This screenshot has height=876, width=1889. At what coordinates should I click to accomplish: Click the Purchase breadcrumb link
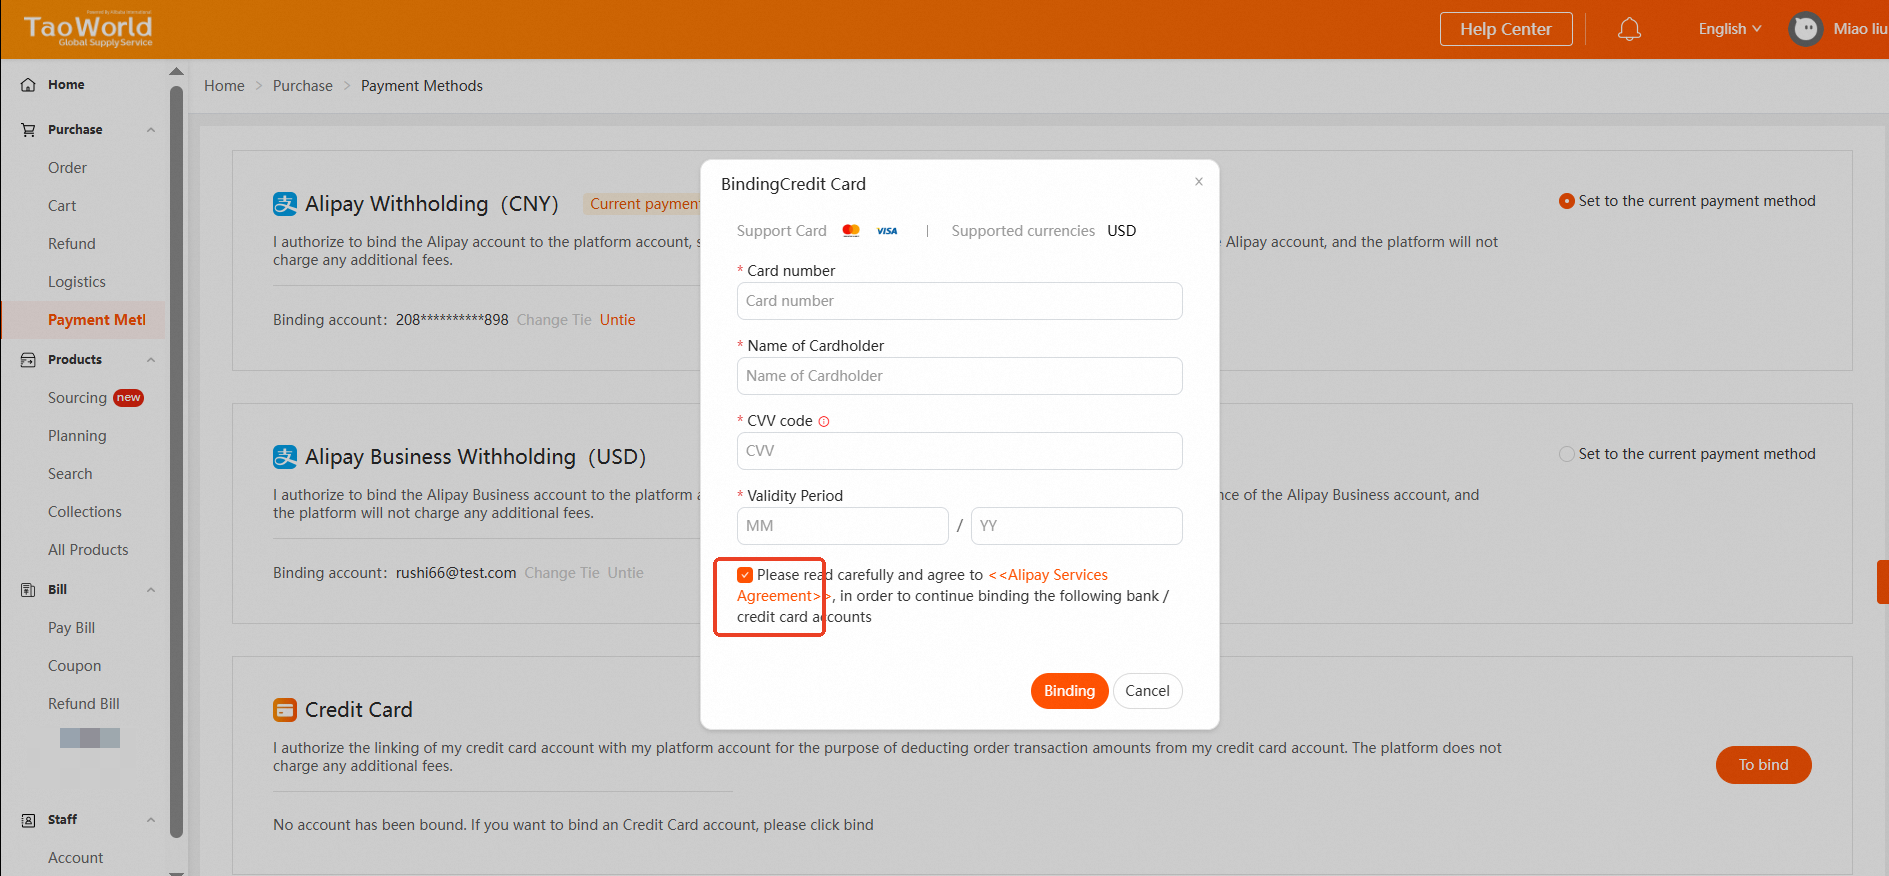coord(303,86)
